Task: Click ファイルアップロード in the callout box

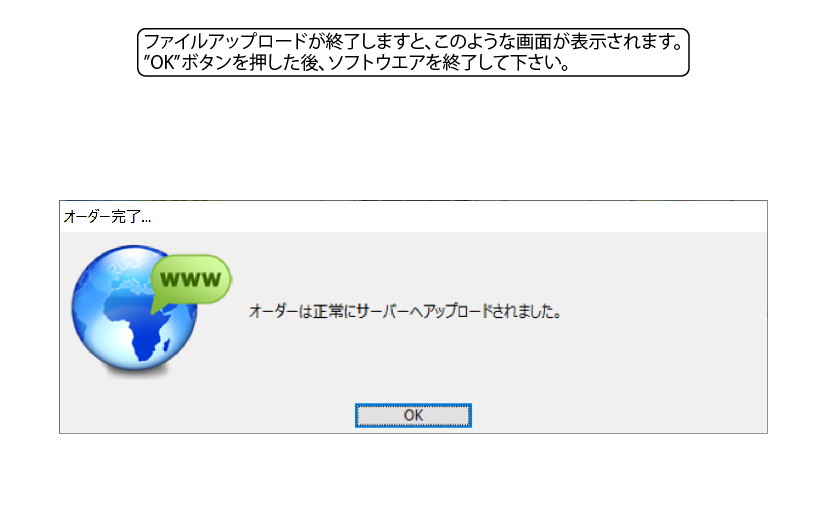Action: pos(225,41)
